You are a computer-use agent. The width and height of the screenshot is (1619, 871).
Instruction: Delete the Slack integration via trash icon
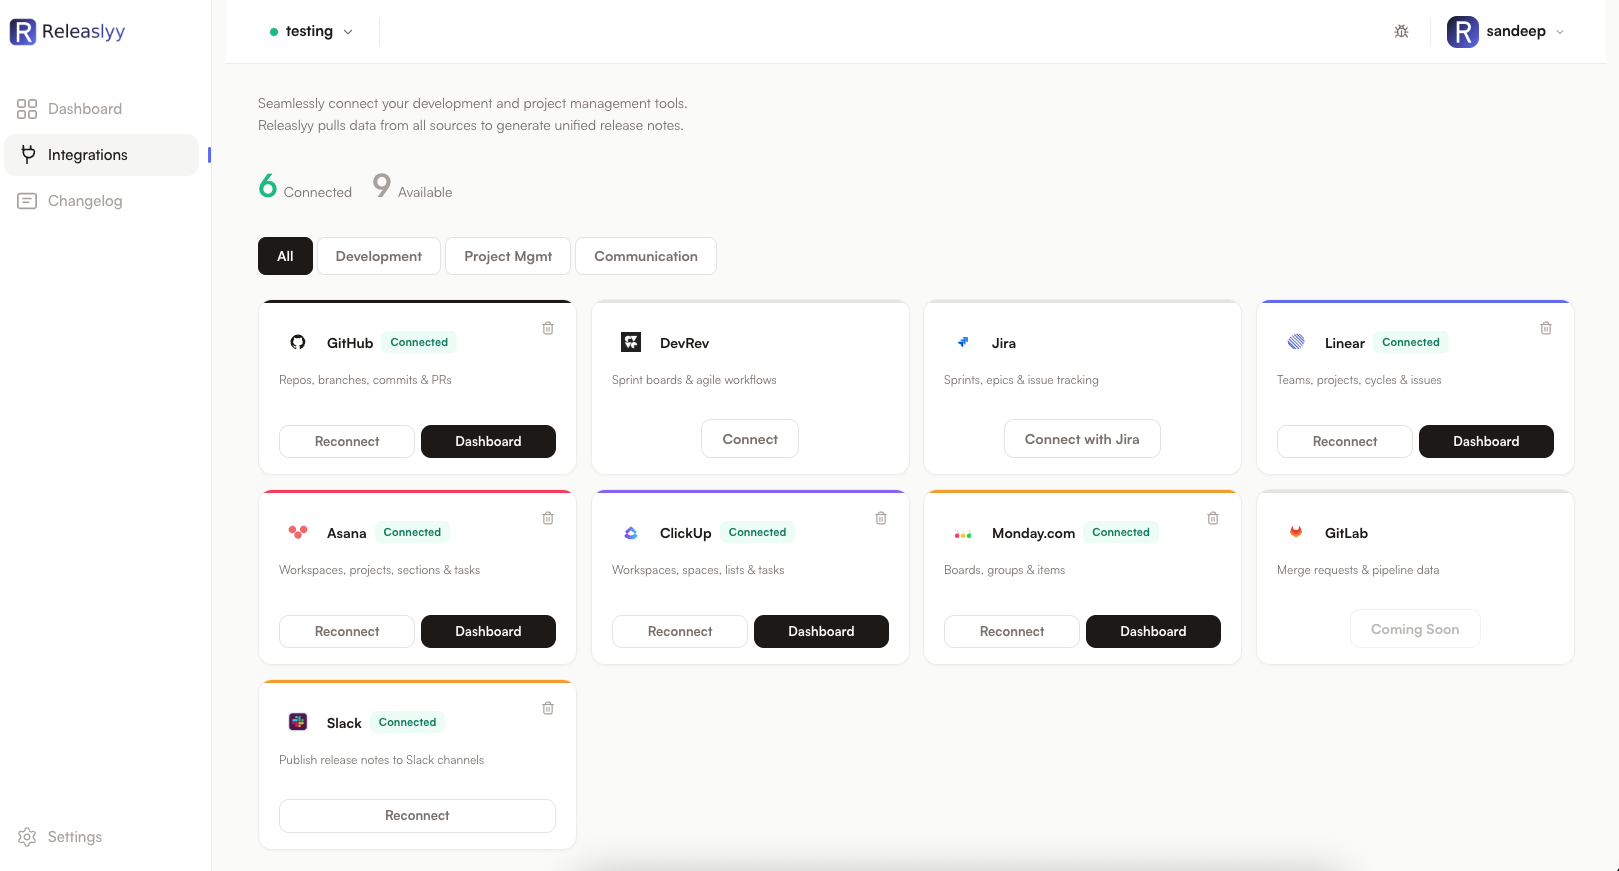[x=548, y=708]
